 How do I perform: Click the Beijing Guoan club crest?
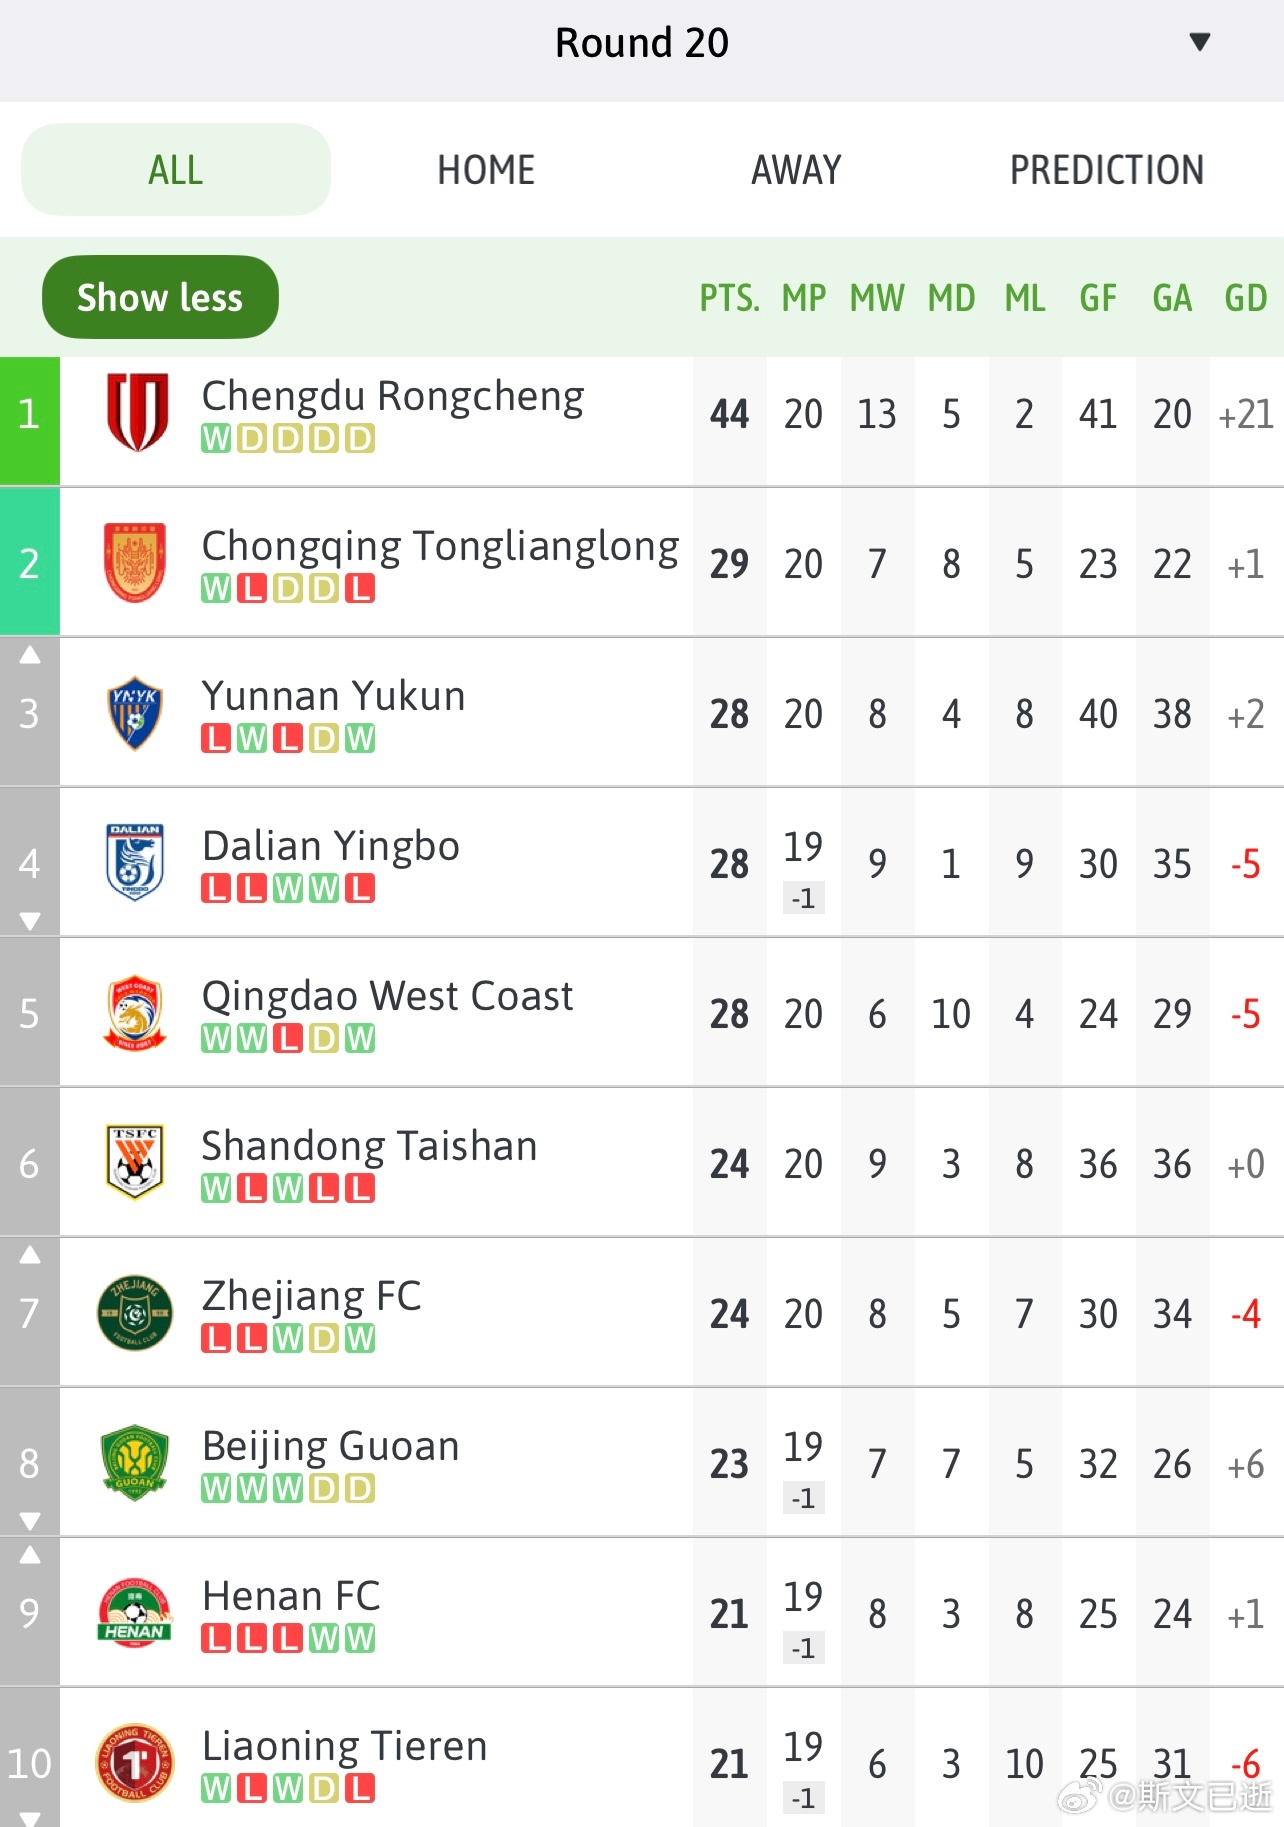point(135,1462)
